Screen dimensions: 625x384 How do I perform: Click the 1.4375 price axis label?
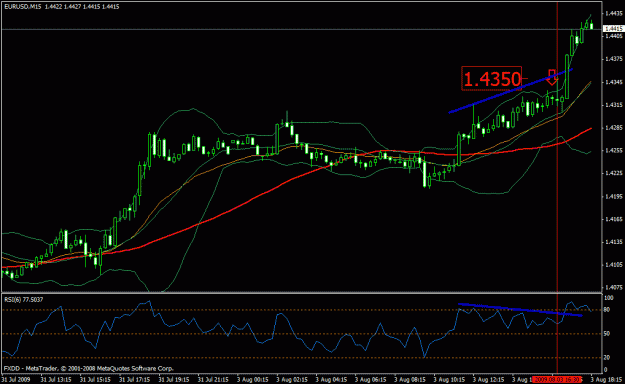[613, 59]
